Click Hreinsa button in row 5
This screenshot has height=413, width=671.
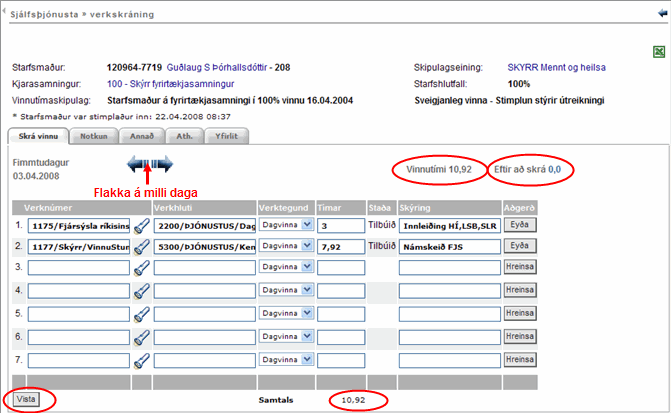click(x=520, y=313)
